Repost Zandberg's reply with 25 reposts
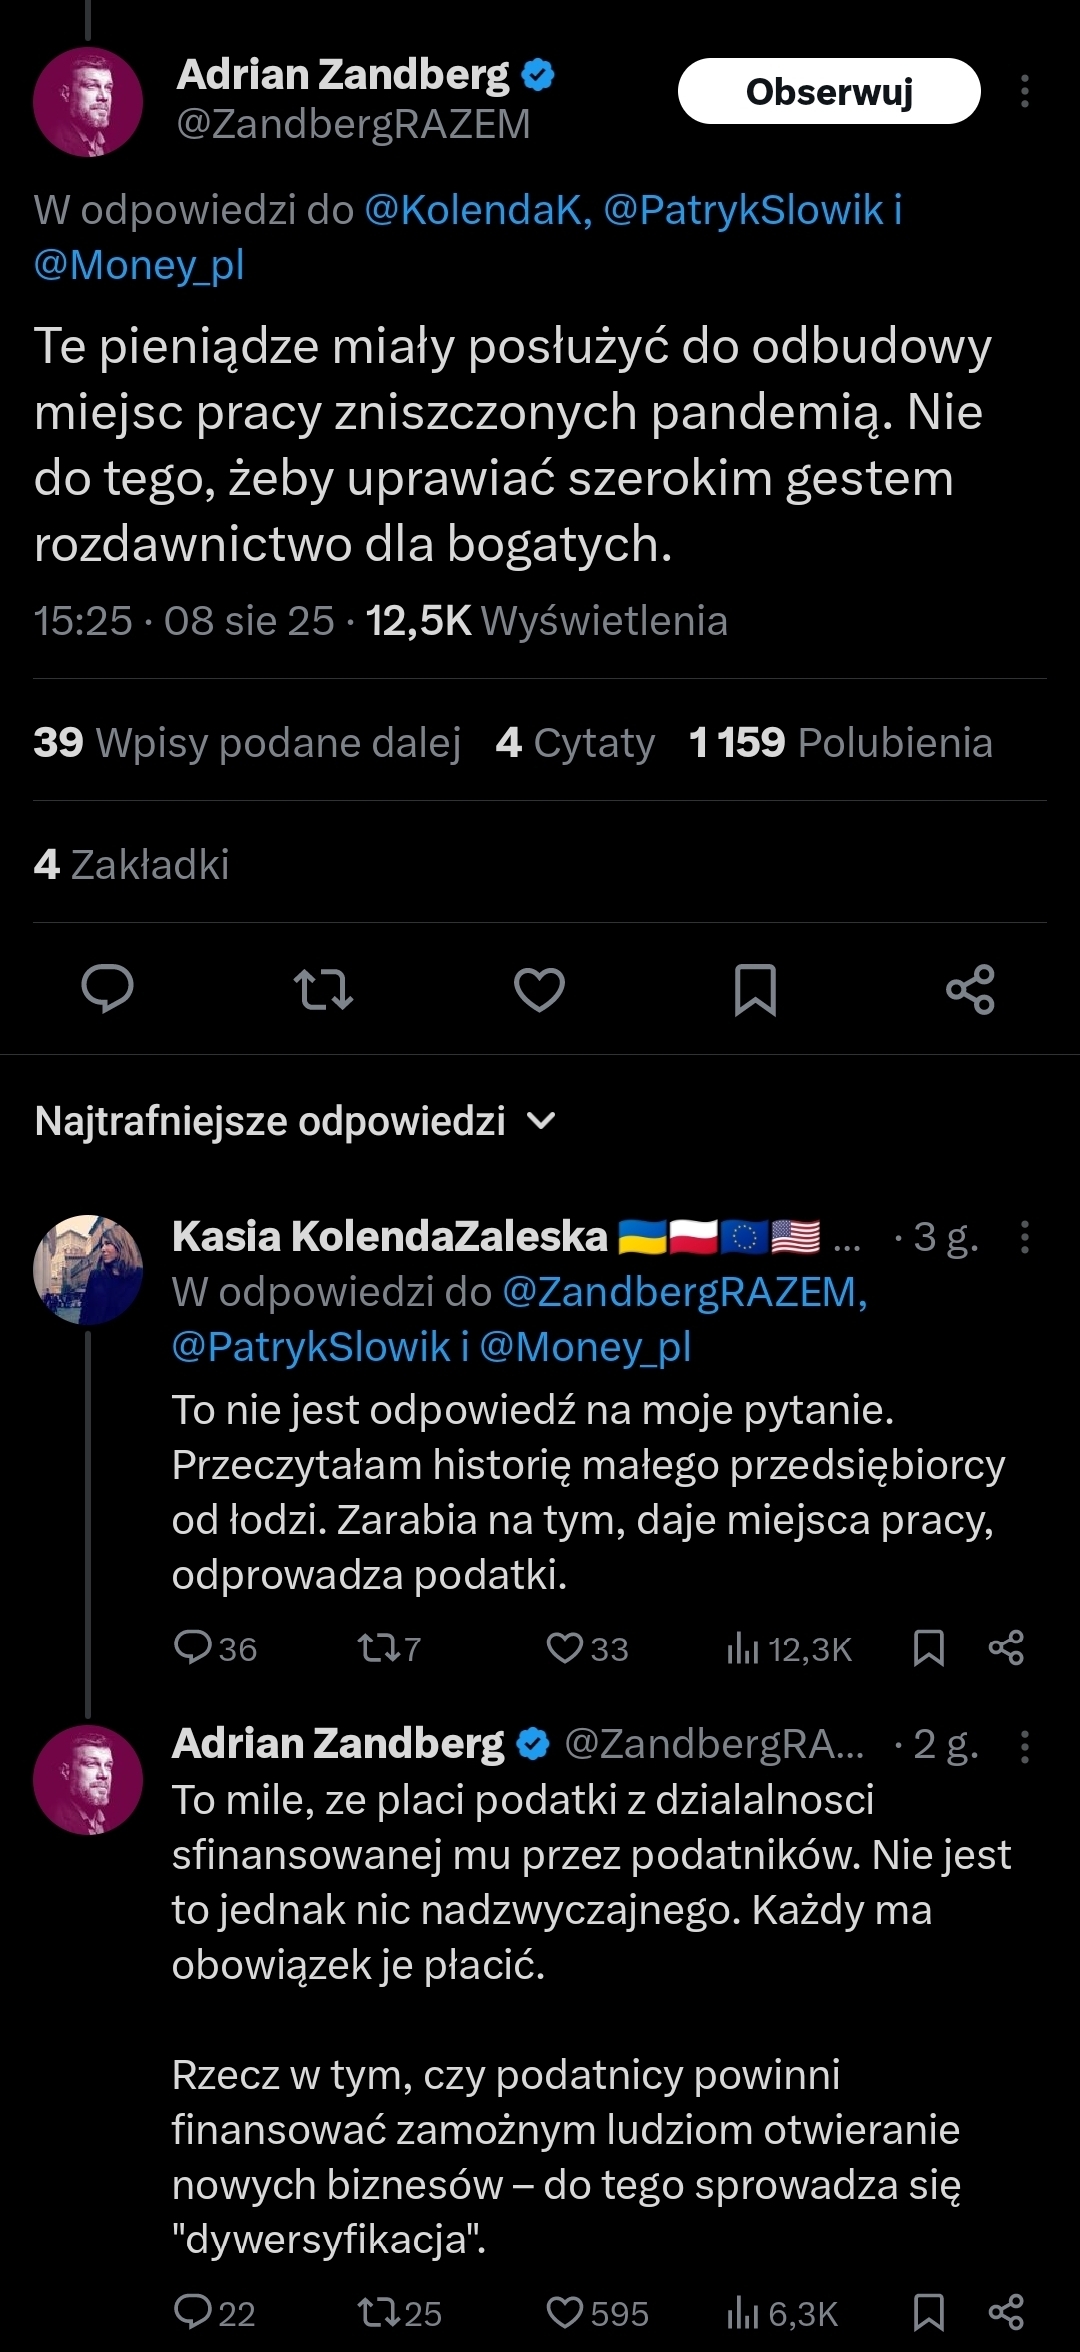 tap(379, 2313)
